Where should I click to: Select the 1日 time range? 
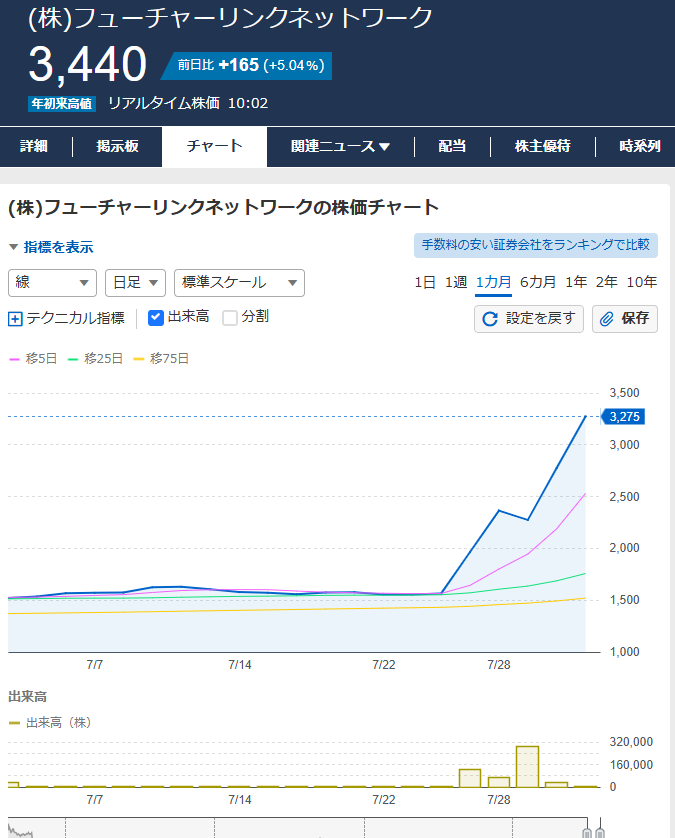[x=425, y=282]
